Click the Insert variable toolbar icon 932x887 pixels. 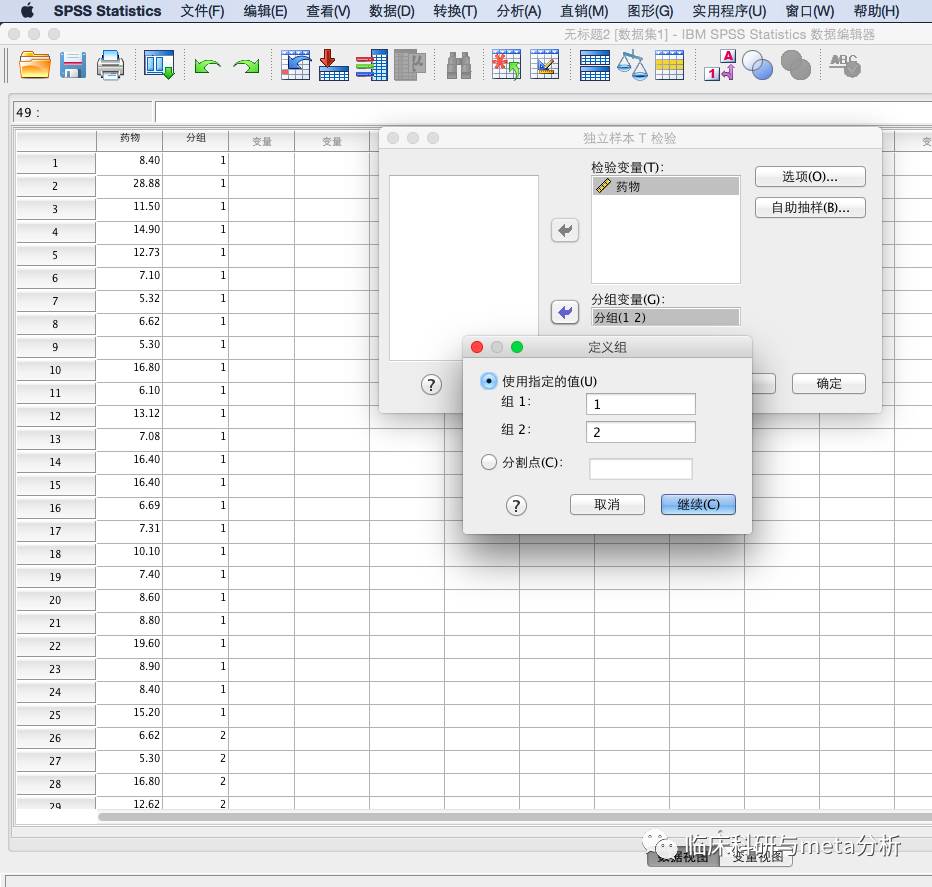click(544, 65)
